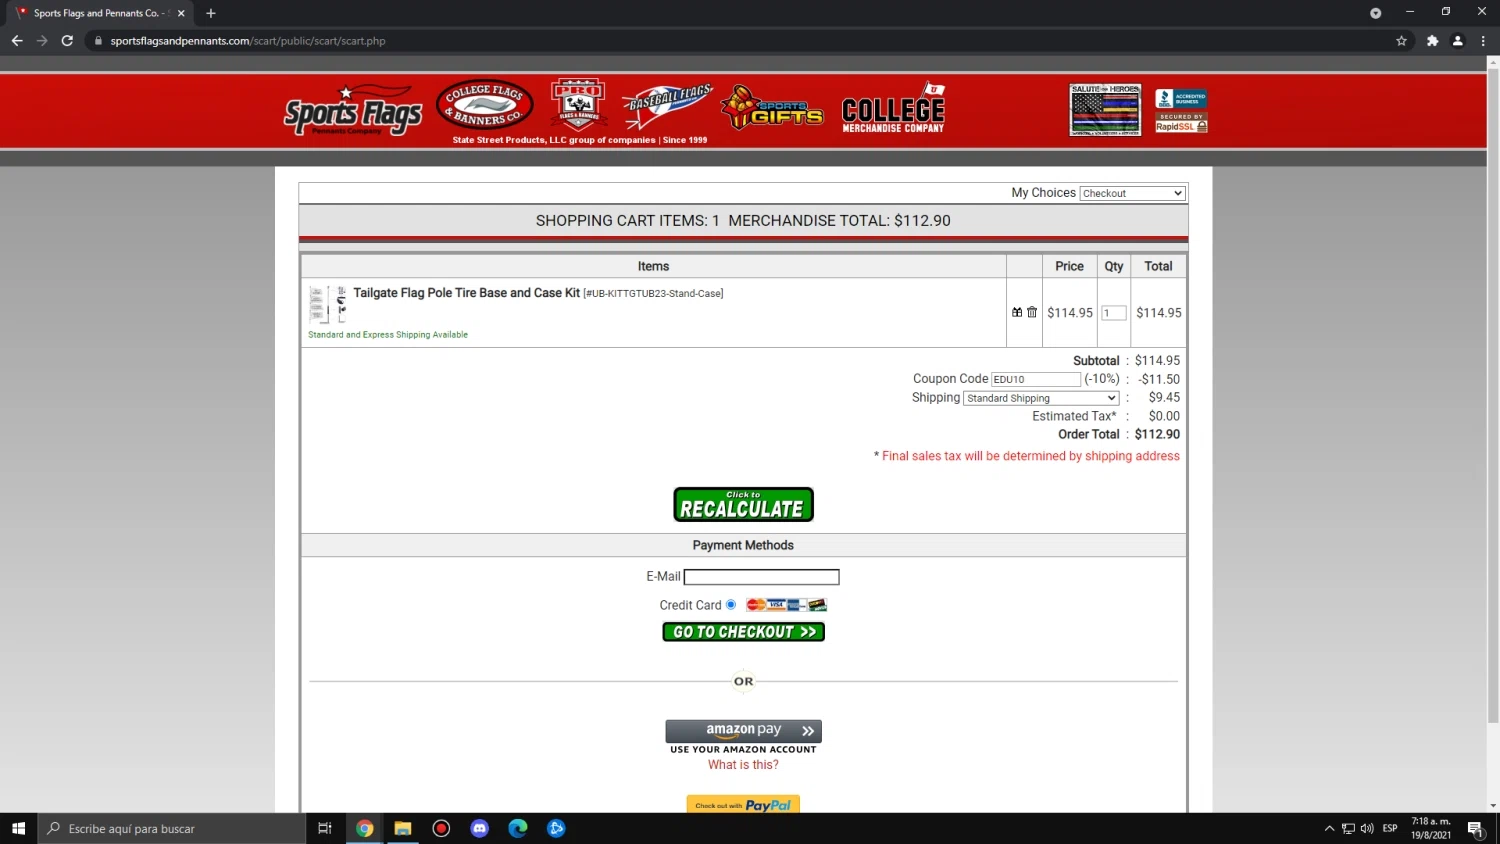
Task: Click the Windows taskbar search box
Action: pyautogui.click(x=172, y=828)
